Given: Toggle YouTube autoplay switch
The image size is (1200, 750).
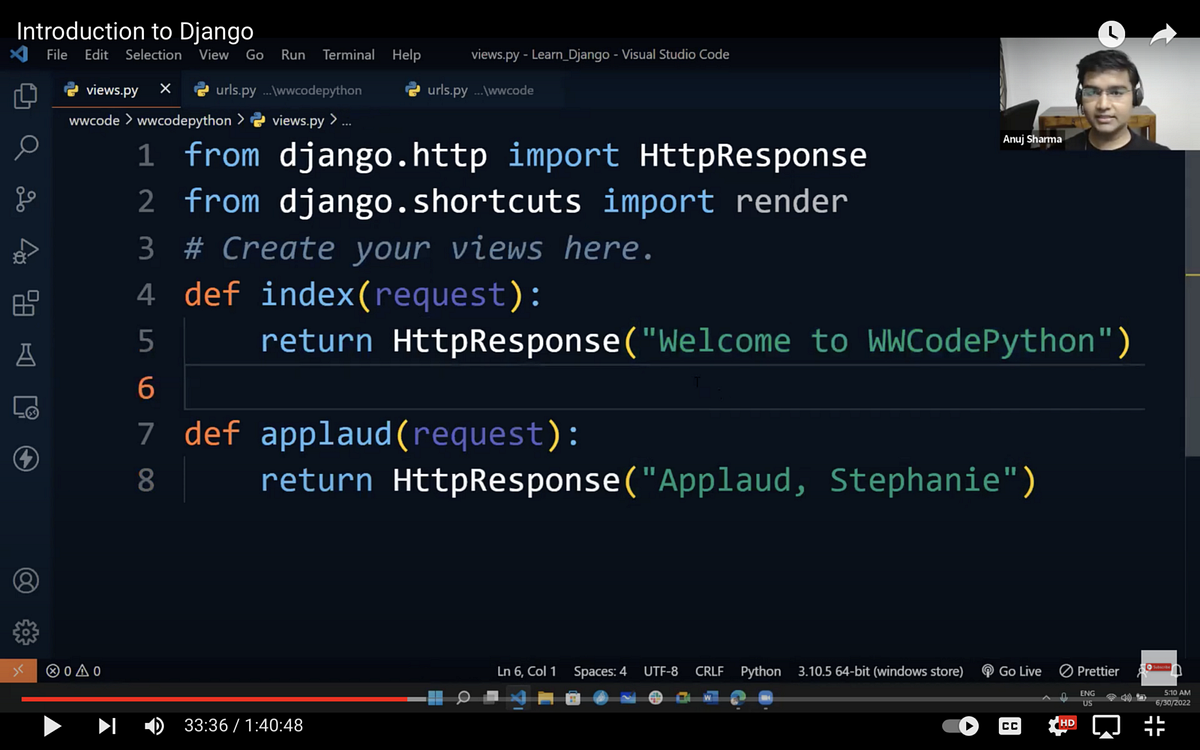Looking at the screenshot, I should click(x=959, y=726).
